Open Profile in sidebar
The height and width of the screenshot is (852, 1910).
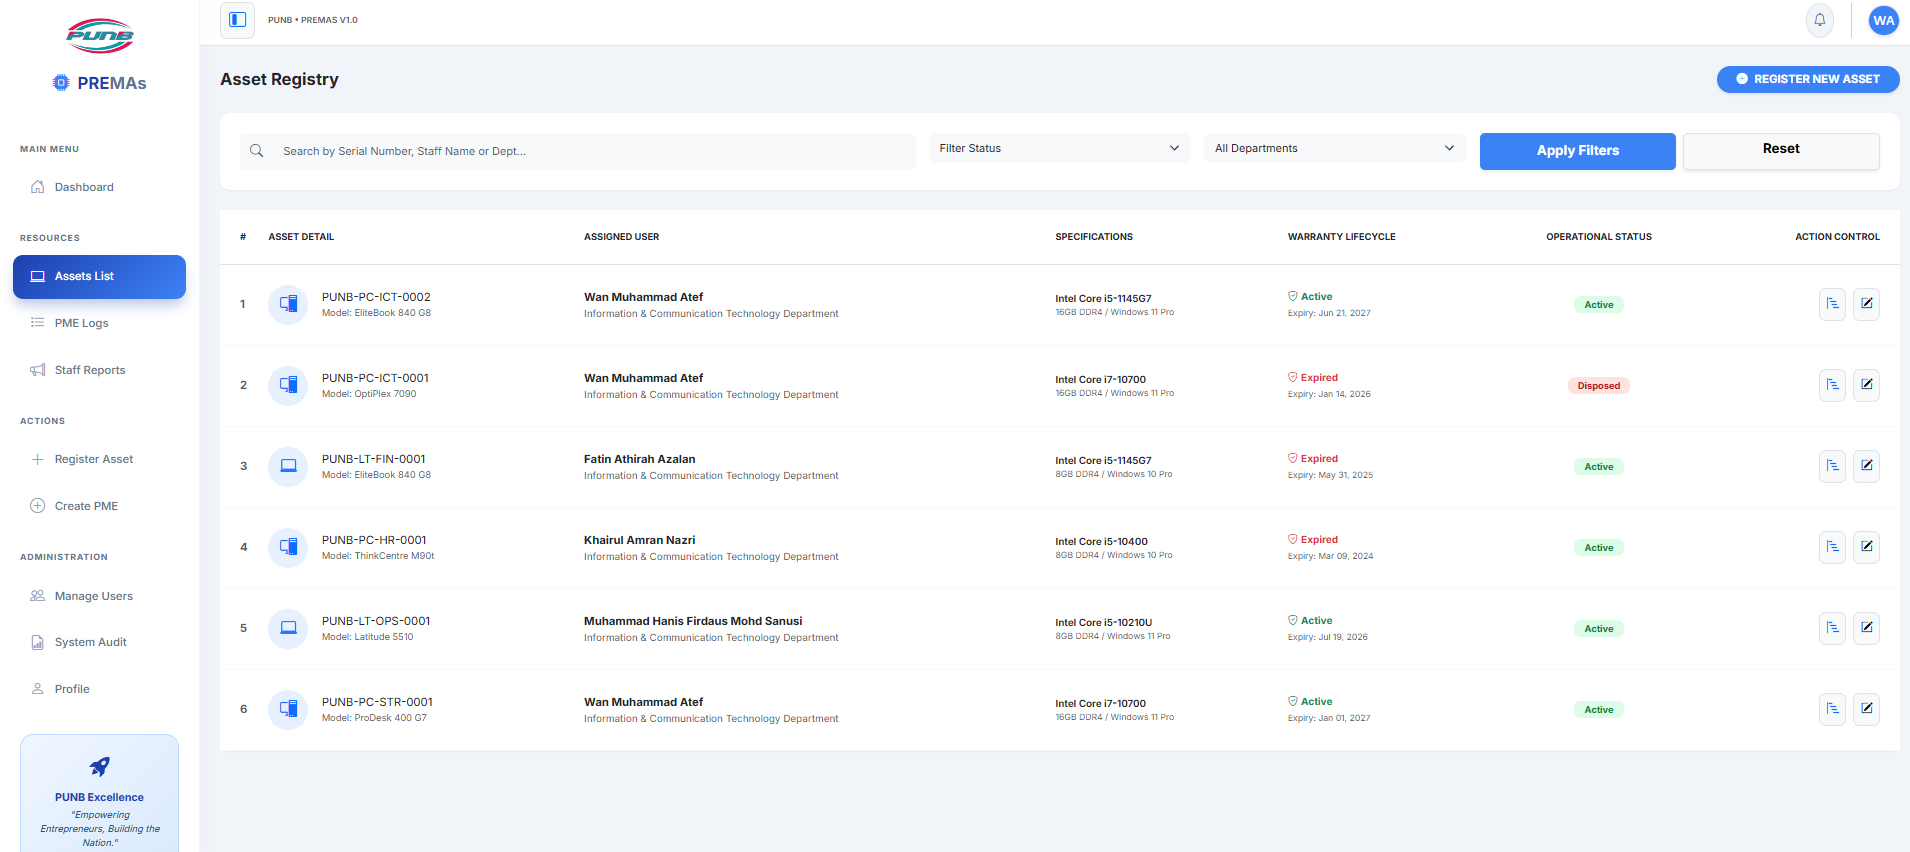pos(99,689)
